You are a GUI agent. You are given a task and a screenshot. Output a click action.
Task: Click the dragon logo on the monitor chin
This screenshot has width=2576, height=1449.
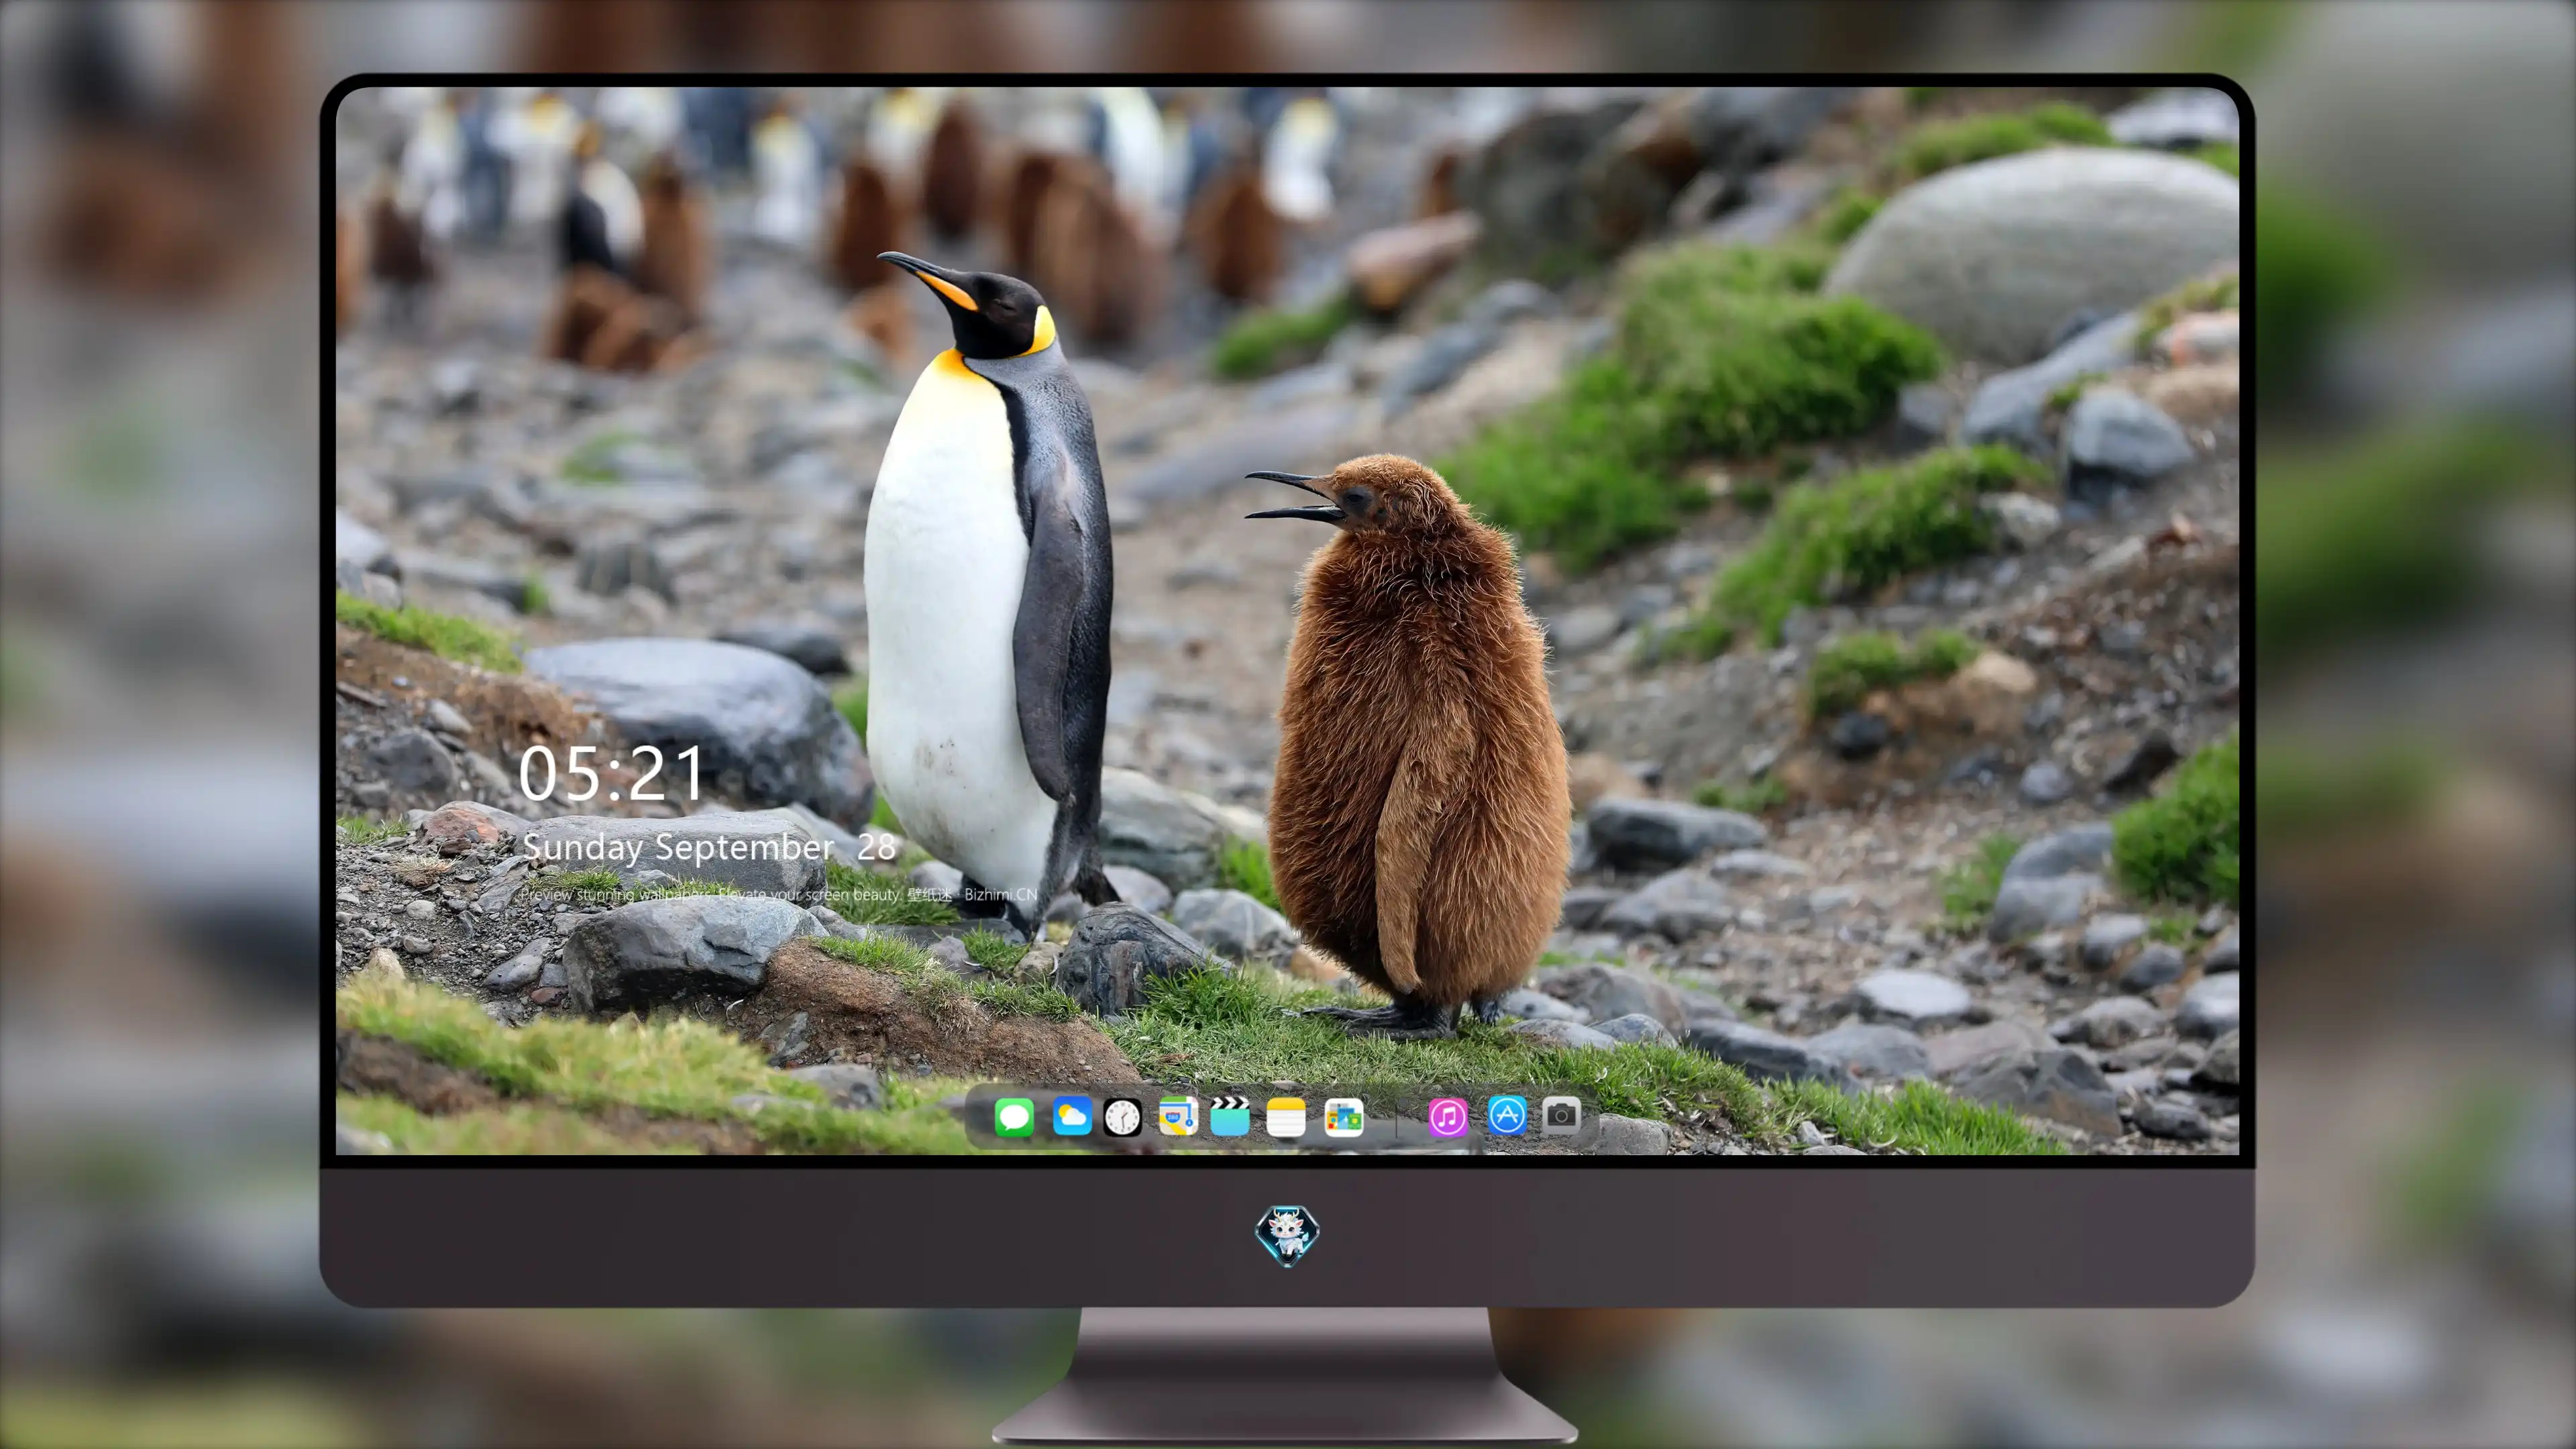click(1287, 1236)
